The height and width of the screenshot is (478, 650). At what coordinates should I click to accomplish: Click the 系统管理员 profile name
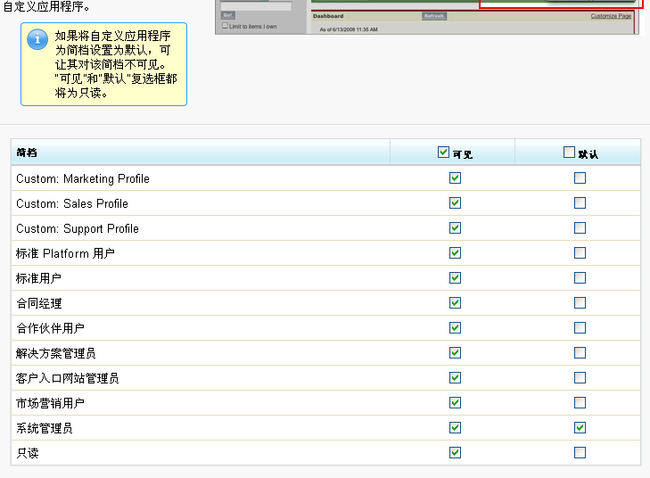pyautogui.click(x=44, y=428)
